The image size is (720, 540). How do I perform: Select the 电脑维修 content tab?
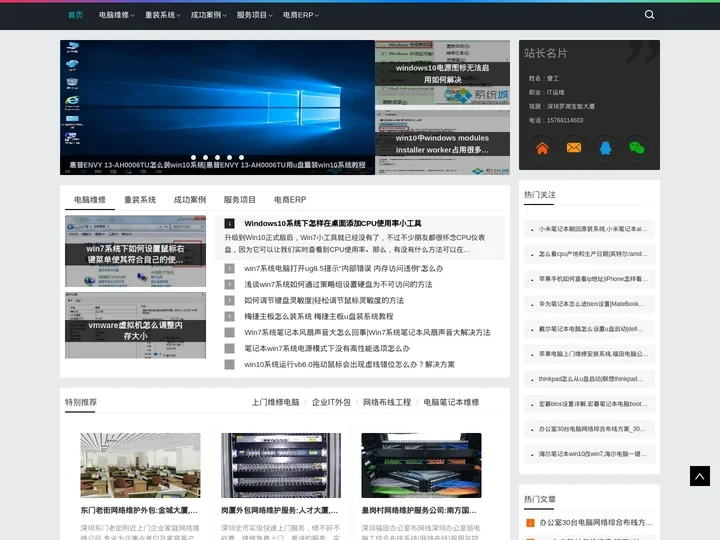[x=90, y=200]
